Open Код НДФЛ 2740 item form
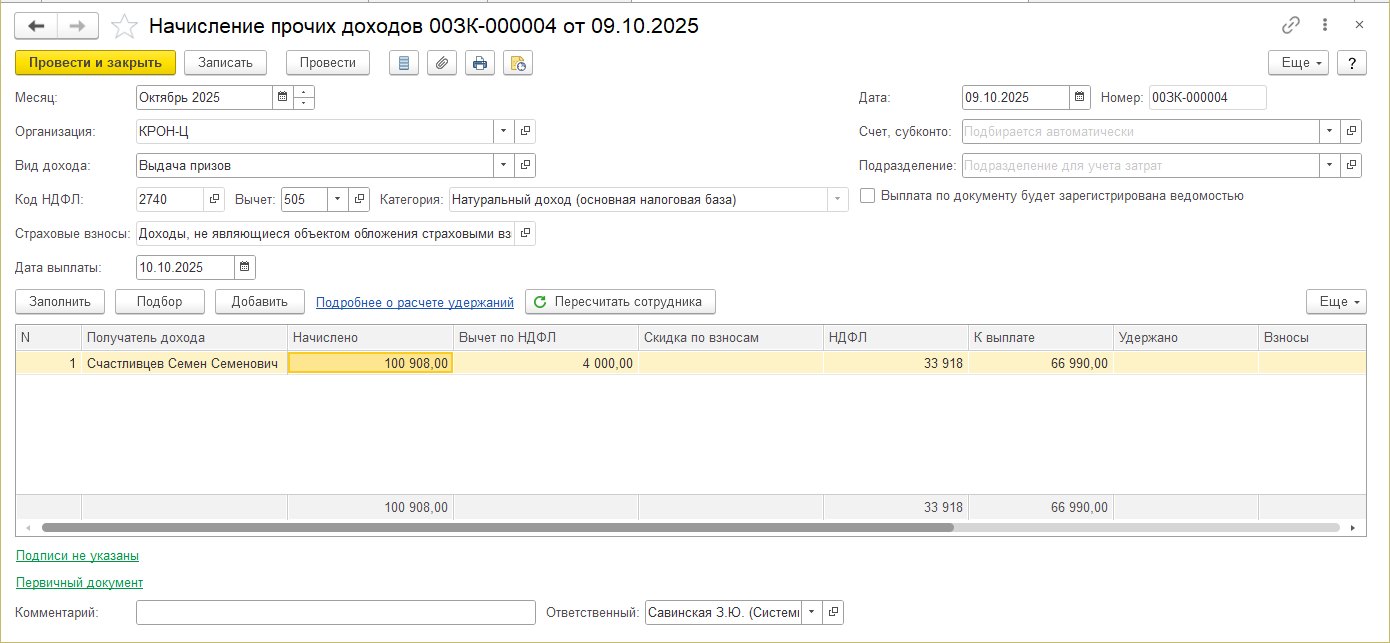 (x=215, y=200)
